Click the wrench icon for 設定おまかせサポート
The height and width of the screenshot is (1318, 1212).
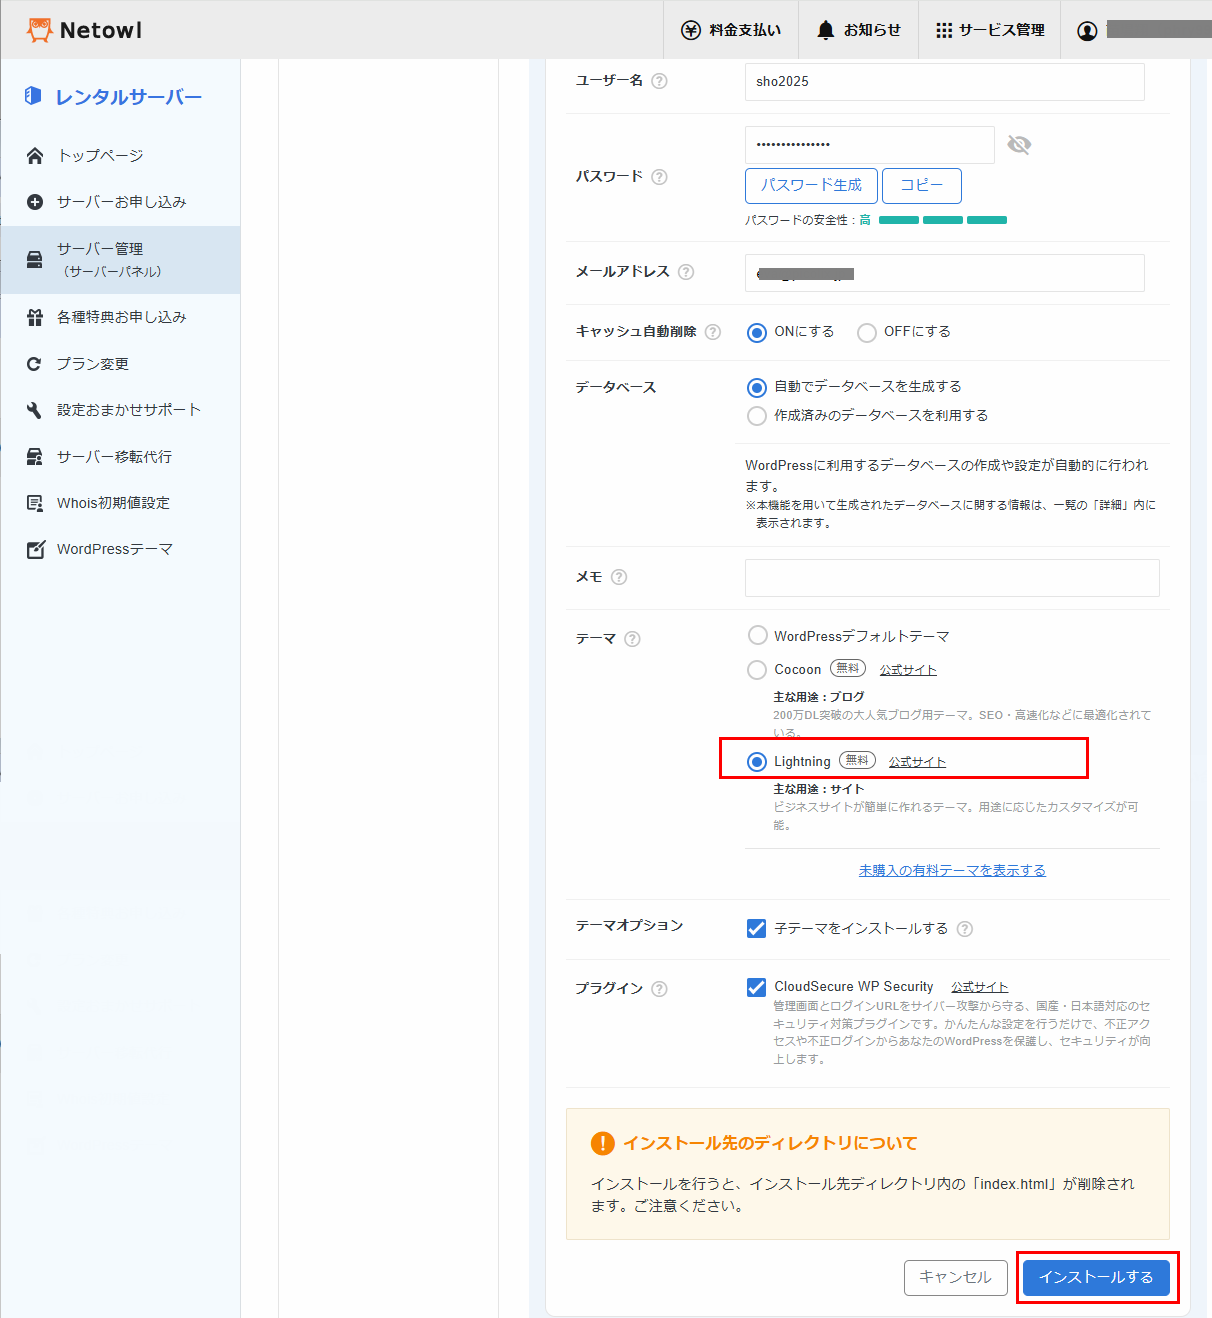tap(35, 410)
